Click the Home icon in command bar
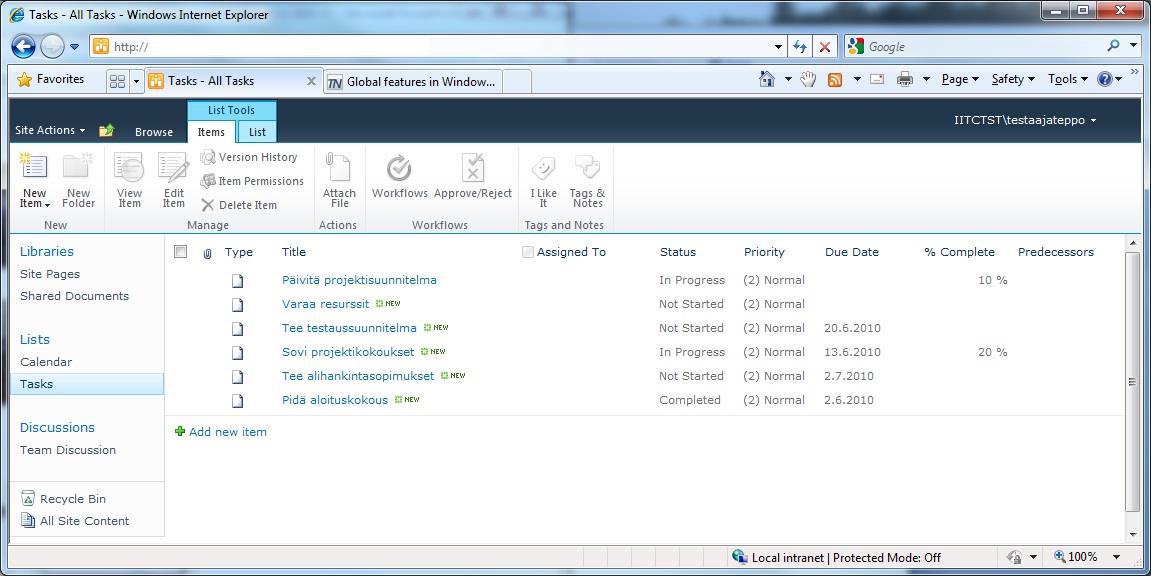The image size is (1151, 576). coord(766,79)
